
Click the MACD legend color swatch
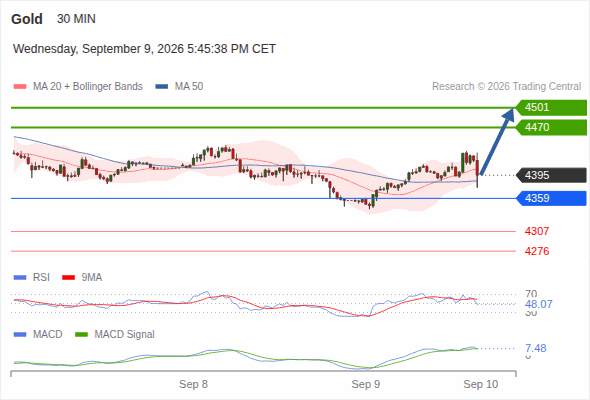tap(20, 335)
